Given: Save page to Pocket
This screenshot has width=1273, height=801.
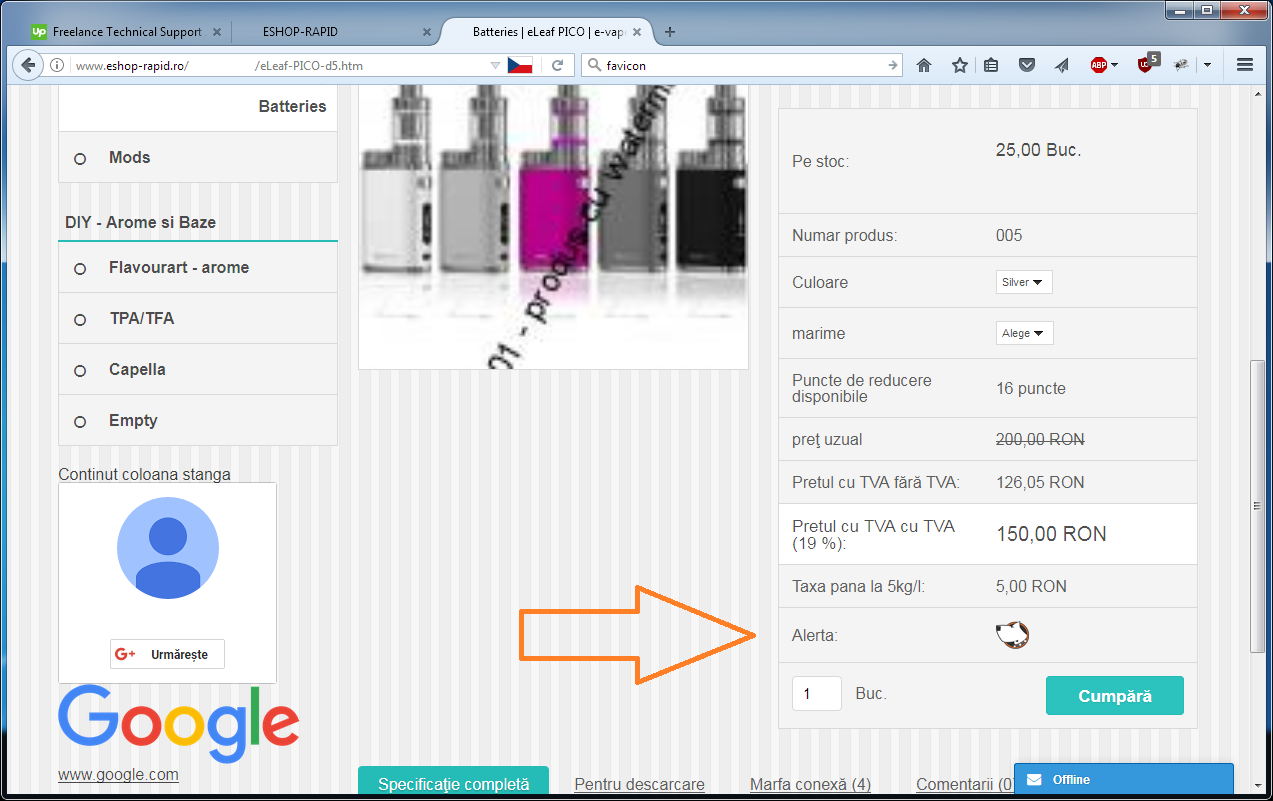Looking at the screenshot, I should point(1026,65).
